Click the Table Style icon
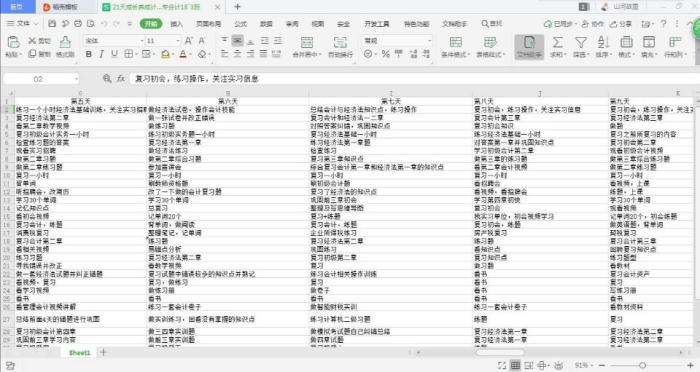 [x=490, y=42]
